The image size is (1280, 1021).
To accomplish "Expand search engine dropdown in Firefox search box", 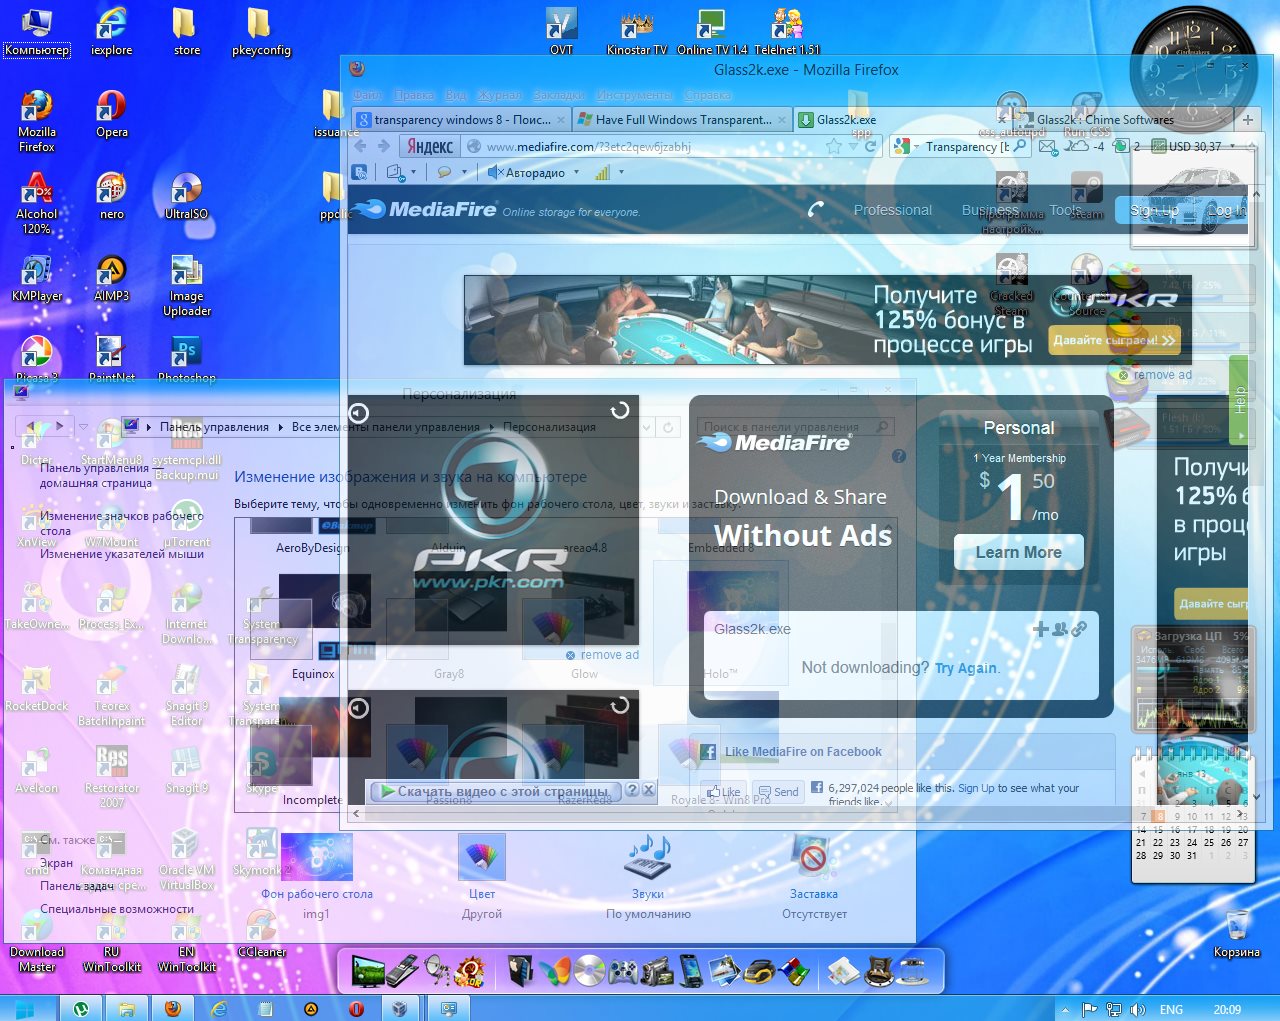I will 916,146.
